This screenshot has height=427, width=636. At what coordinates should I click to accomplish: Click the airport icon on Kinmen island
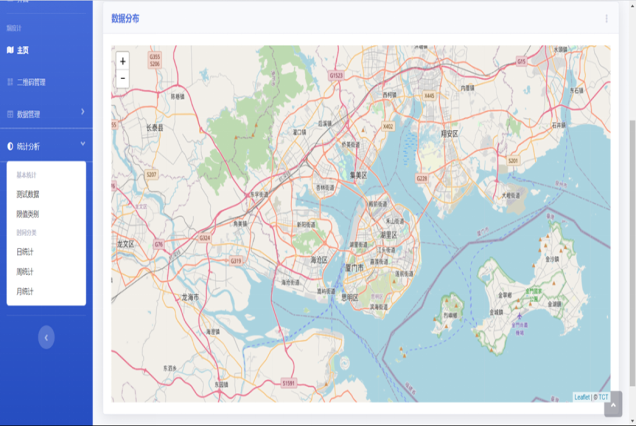(x=519, y=316)
